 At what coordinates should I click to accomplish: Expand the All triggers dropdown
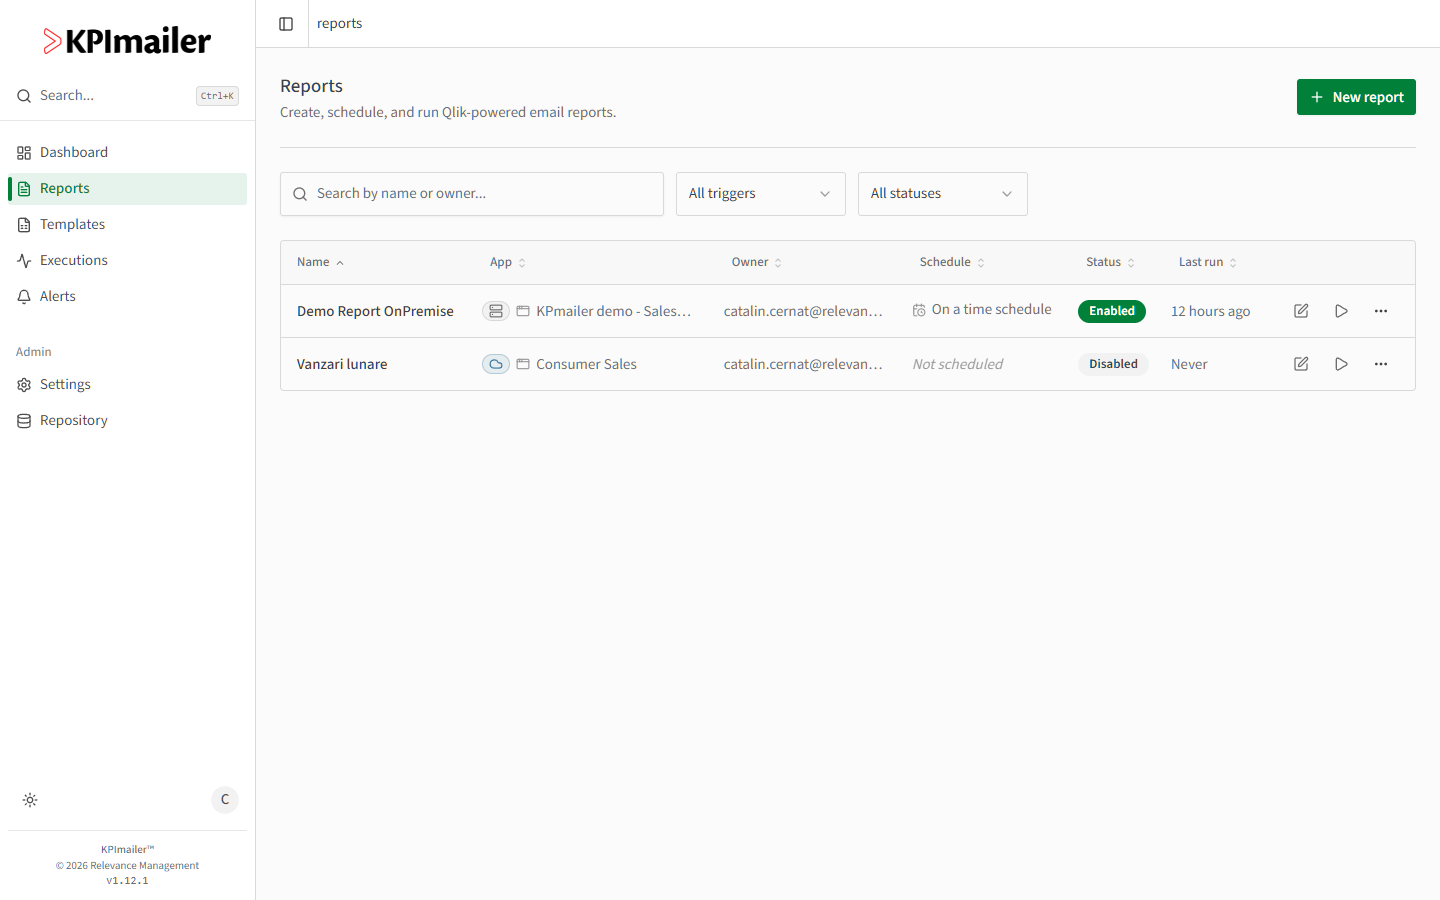coord(761,194)
